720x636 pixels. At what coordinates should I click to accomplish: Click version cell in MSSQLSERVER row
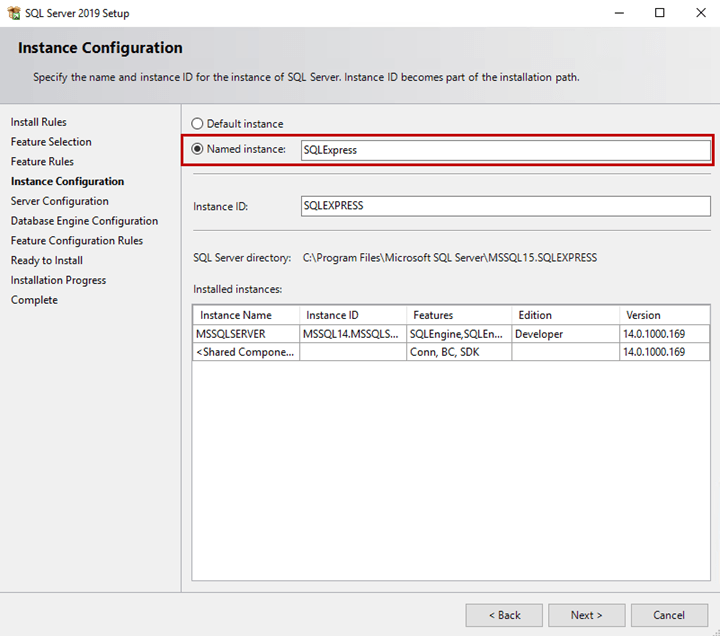tap(664, 334)
